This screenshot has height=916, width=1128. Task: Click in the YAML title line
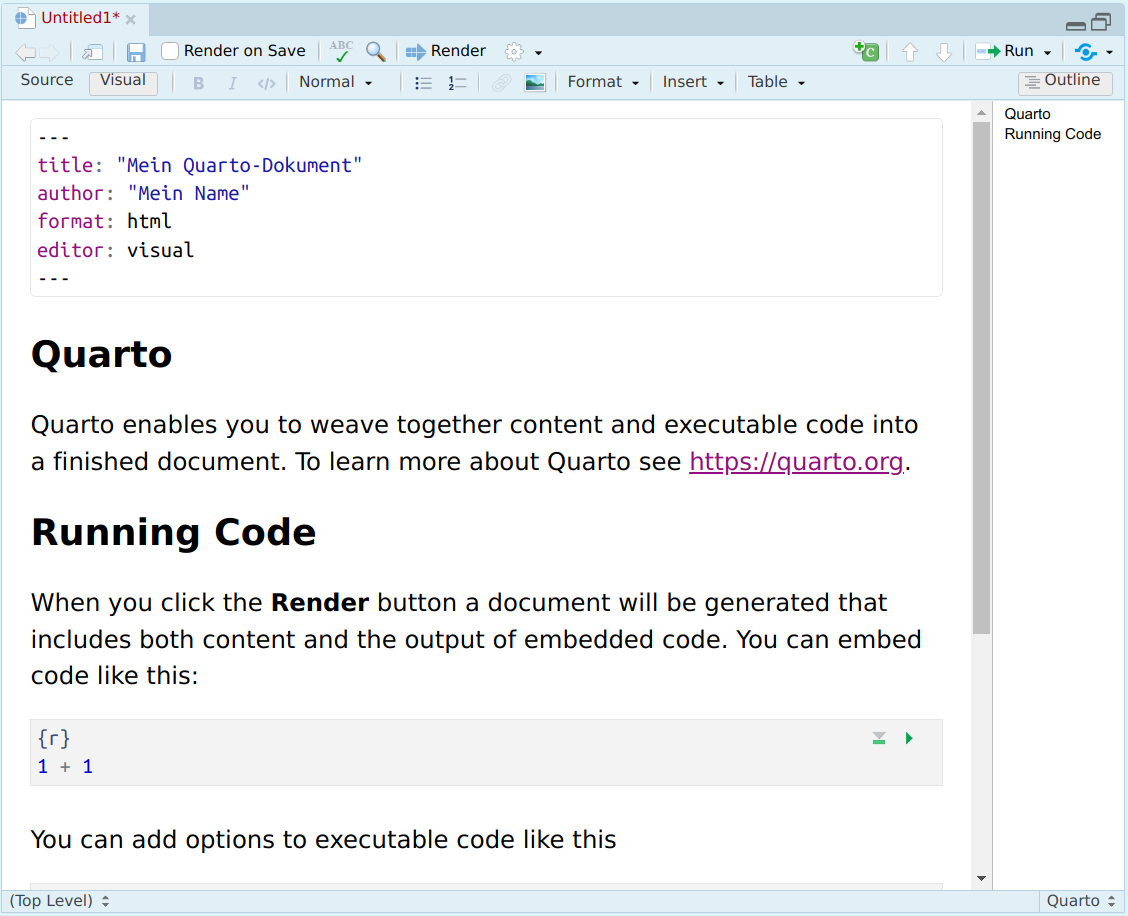pyautogui.click(x=200, y=165)
